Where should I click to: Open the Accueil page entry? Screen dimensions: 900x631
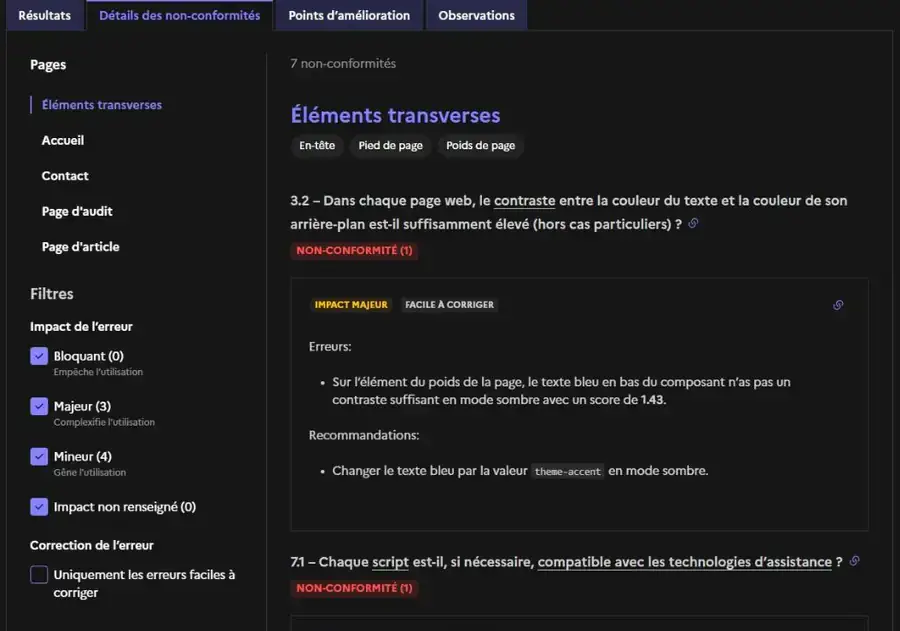(x=63, y=141)
